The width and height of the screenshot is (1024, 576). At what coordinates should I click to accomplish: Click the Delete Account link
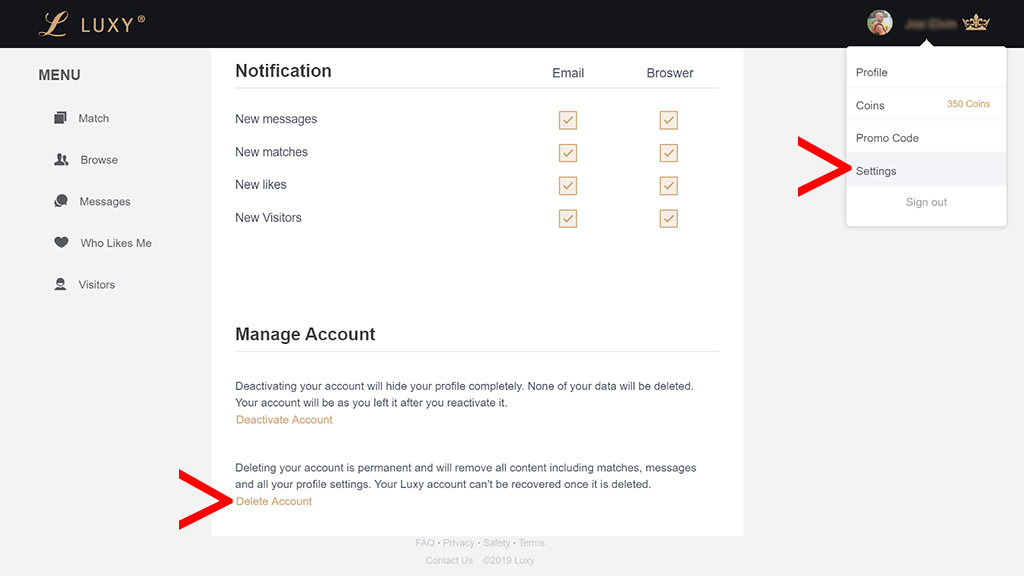click(x=273, y=501)
